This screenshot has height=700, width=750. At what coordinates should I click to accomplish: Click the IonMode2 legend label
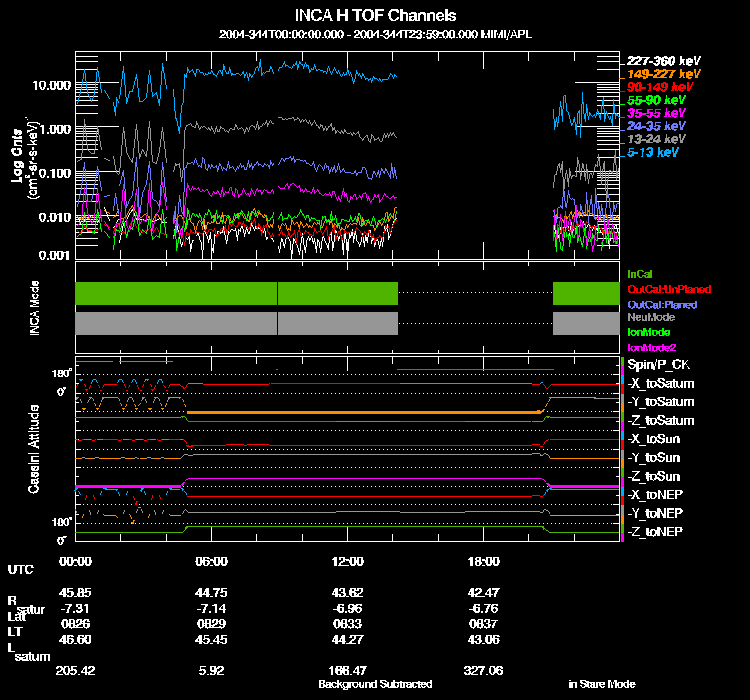click(x=651, y=348)
